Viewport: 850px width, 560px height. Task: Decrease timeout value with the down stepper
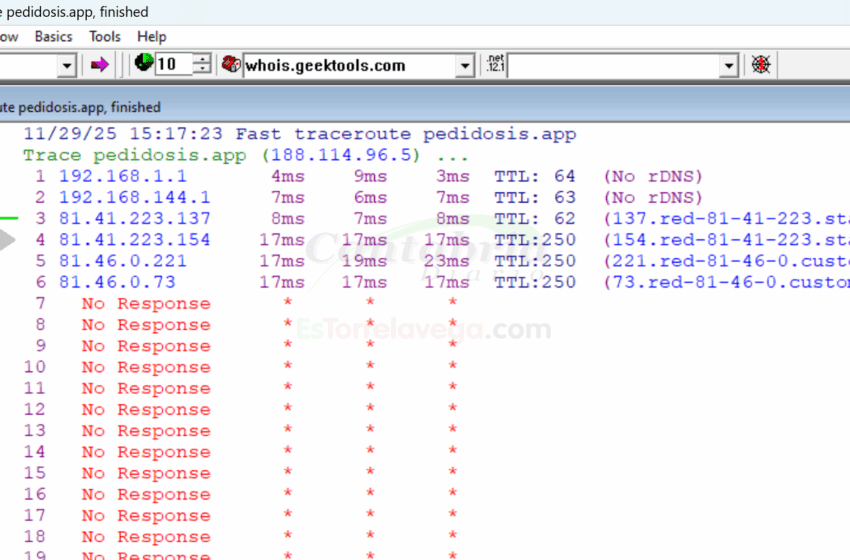coord(202,71)
